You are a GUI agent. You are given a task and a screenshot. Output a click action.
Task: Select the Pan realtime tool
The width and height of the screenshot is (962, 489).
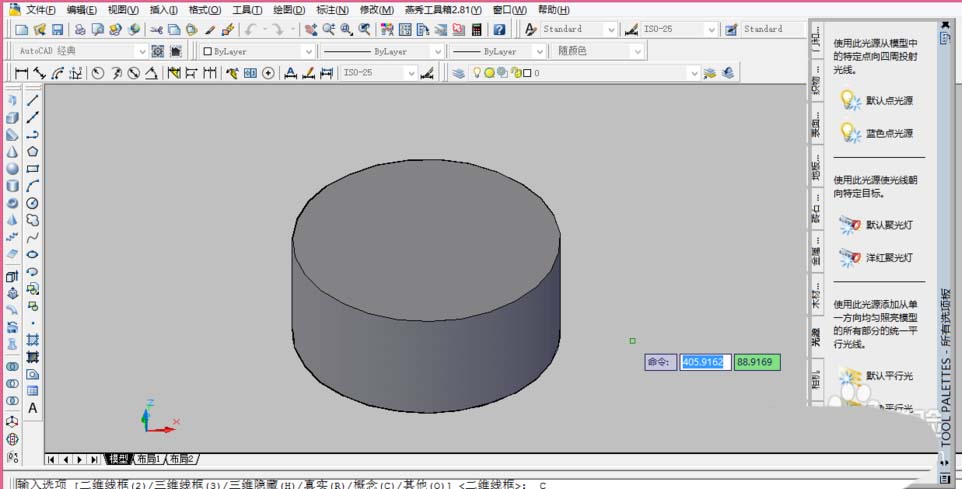[x=311, y=29]
